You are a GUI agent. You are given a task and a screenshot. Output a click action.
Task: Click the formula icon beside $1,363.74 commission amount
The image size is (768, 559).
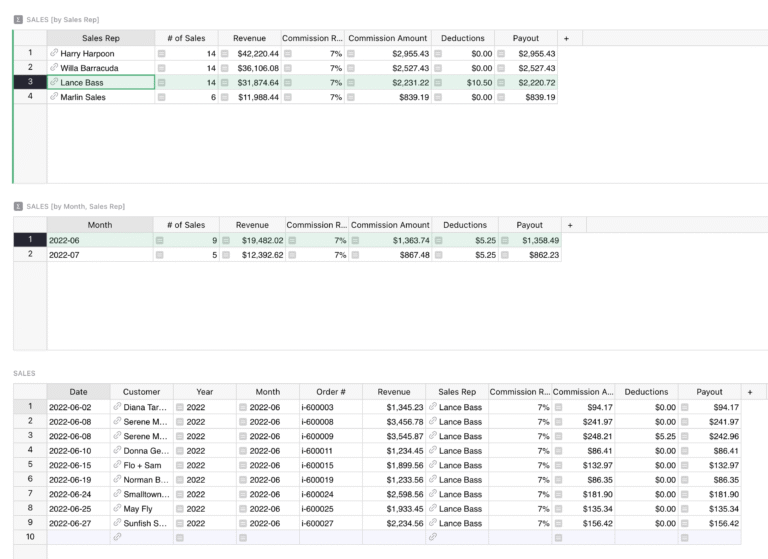pos(355,241)
